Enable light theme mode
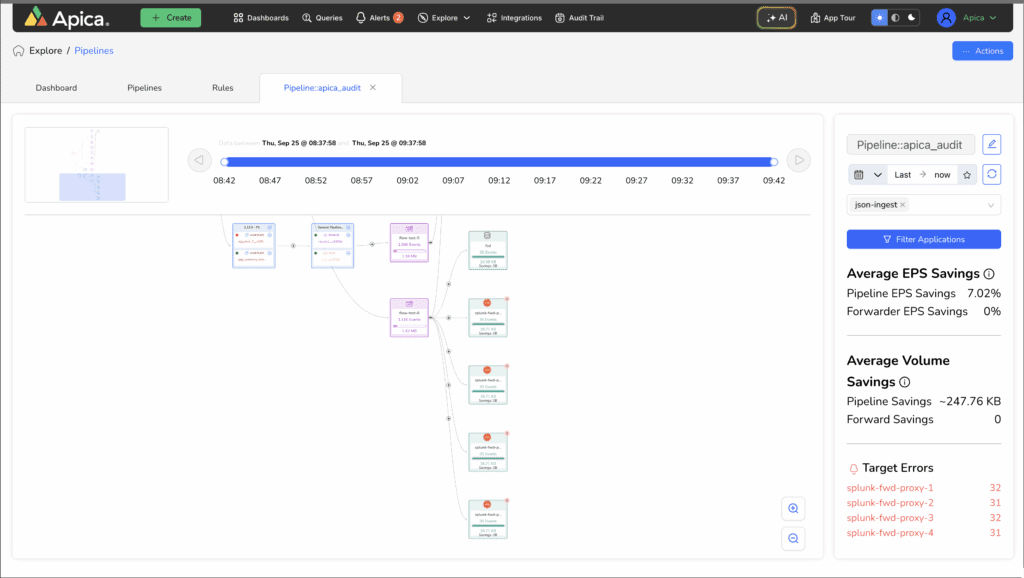This screenshot has height=578, width=1024. [880, 17]
